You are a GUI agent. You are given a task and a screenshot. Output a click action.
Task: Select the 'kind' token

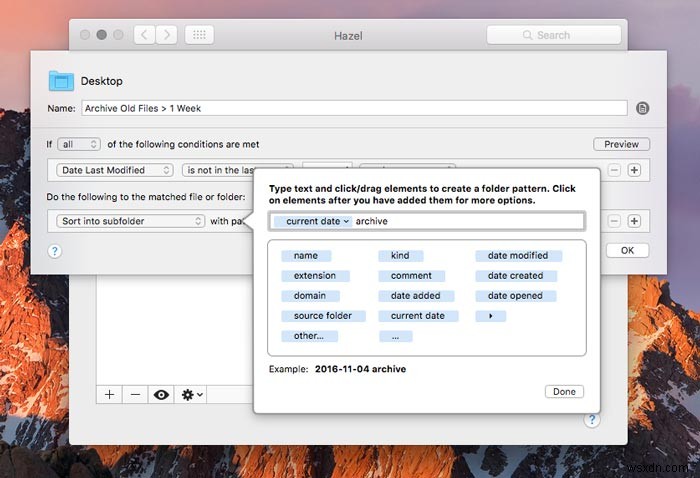(400, 256)
